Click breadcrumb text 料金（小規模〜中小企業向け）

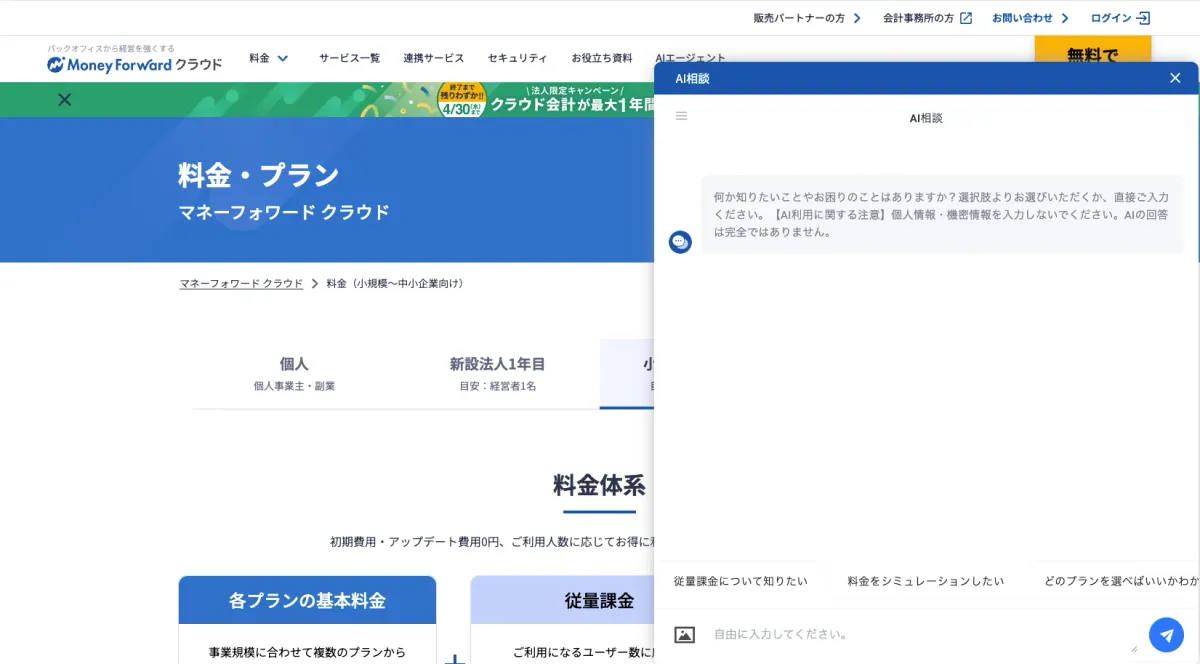[395, 283]
